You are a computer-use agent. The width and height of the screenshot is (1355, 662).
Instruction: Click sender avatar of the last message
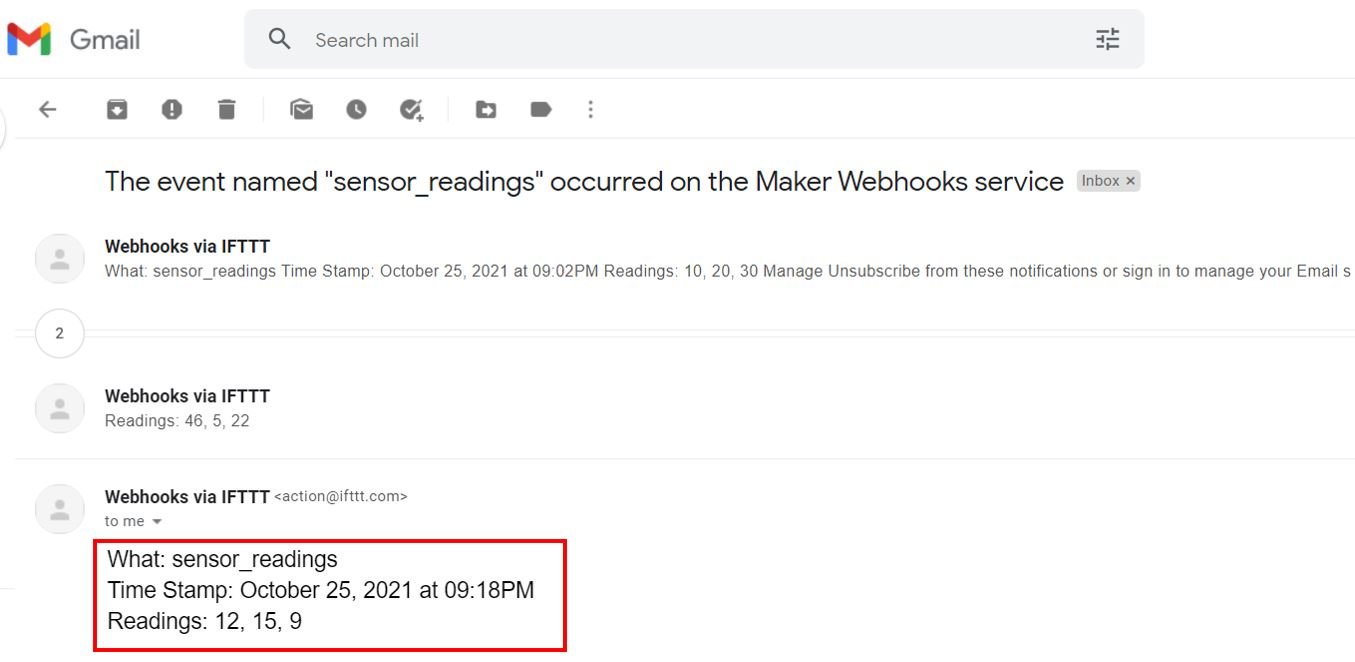[x=59, y=509]
